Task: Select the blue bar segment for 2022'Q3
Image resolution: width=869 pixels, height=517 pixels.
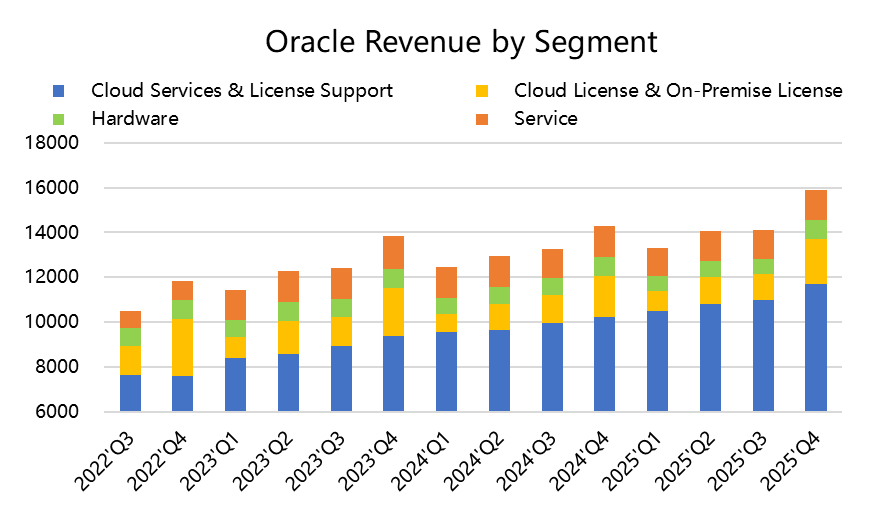Action: (x=130, y=393)
